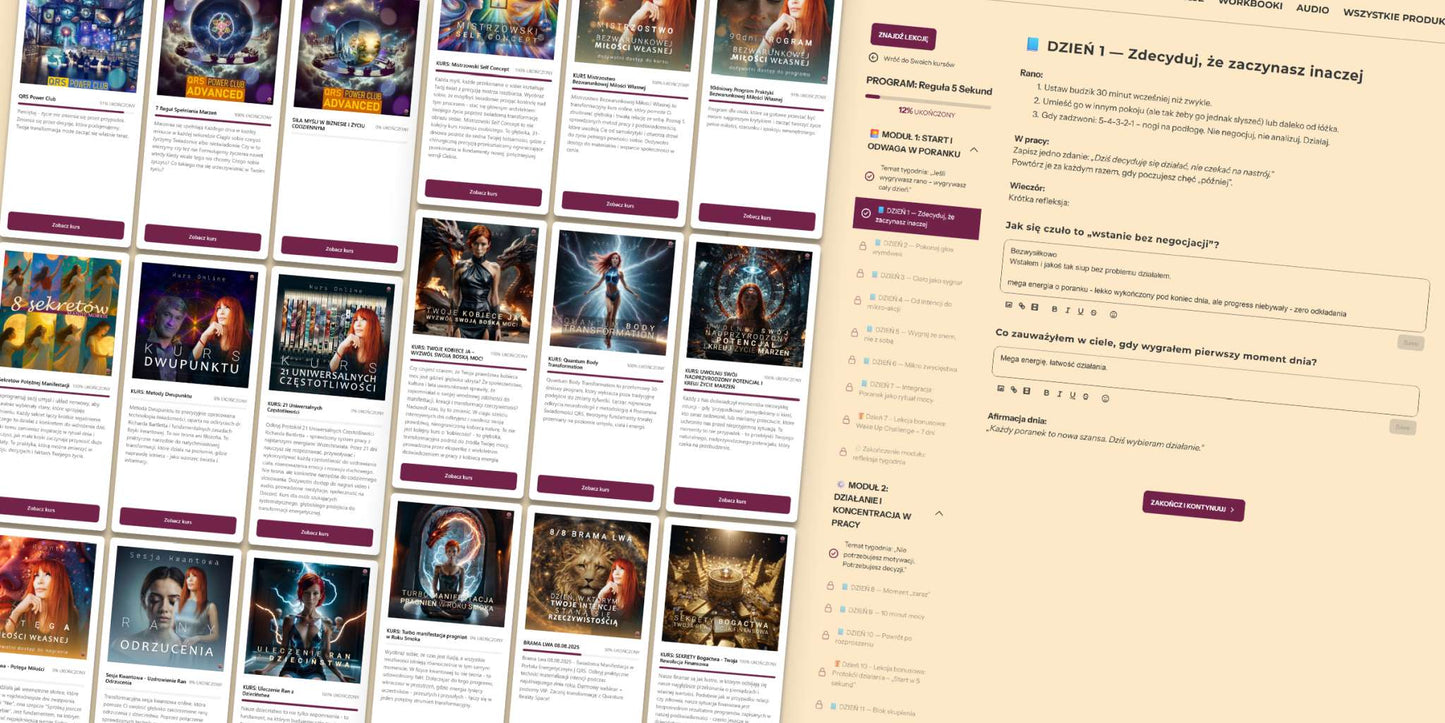
Task: Click Underline icon in first reflection editor
Action: point(1081,311)
